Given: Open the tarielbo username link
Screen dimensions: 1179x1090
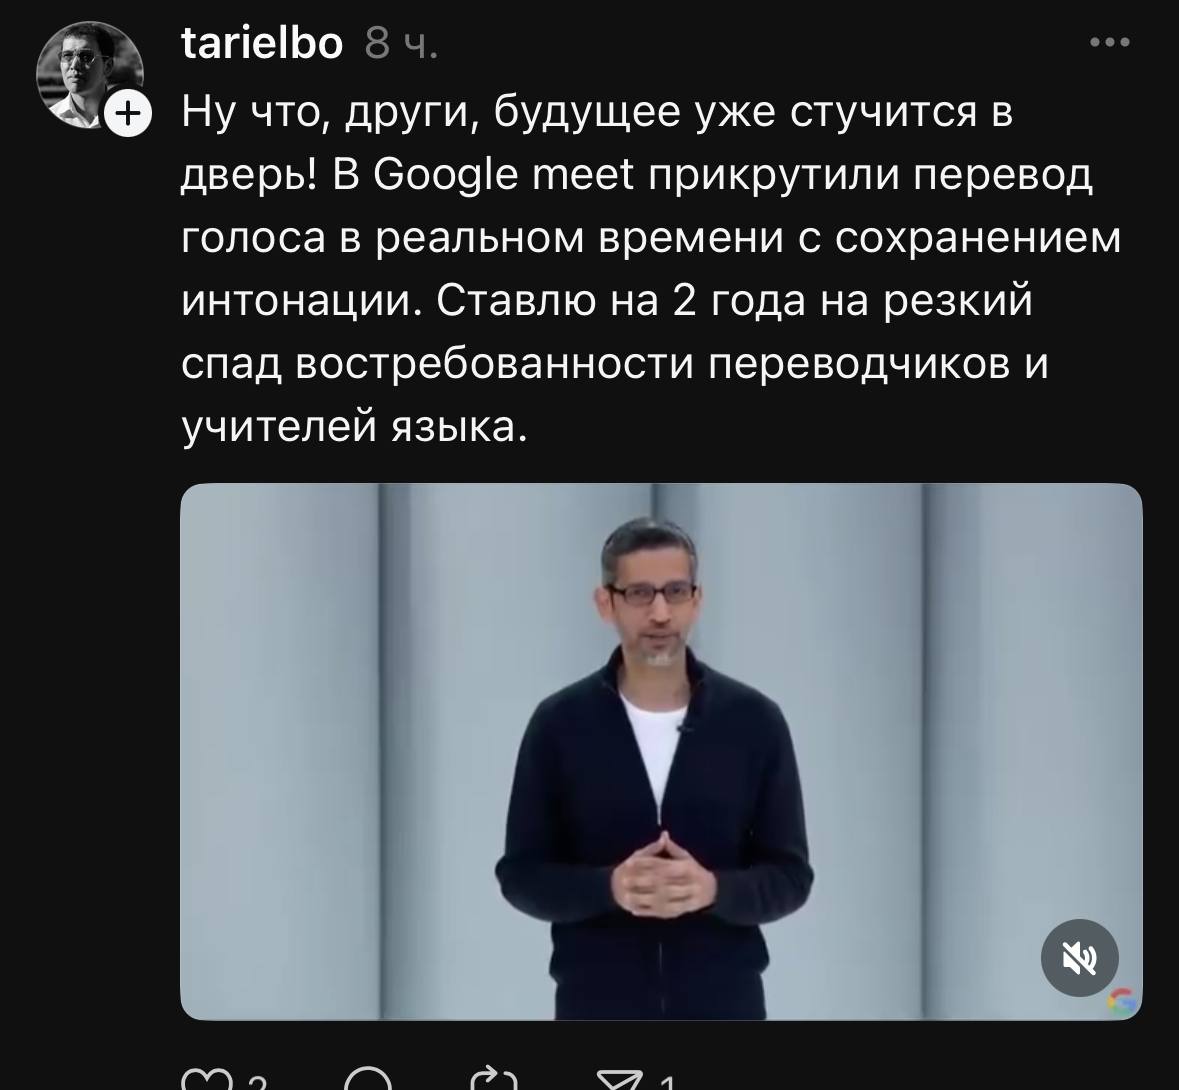Looking at the screenshot, I should (x=262, y=42).
